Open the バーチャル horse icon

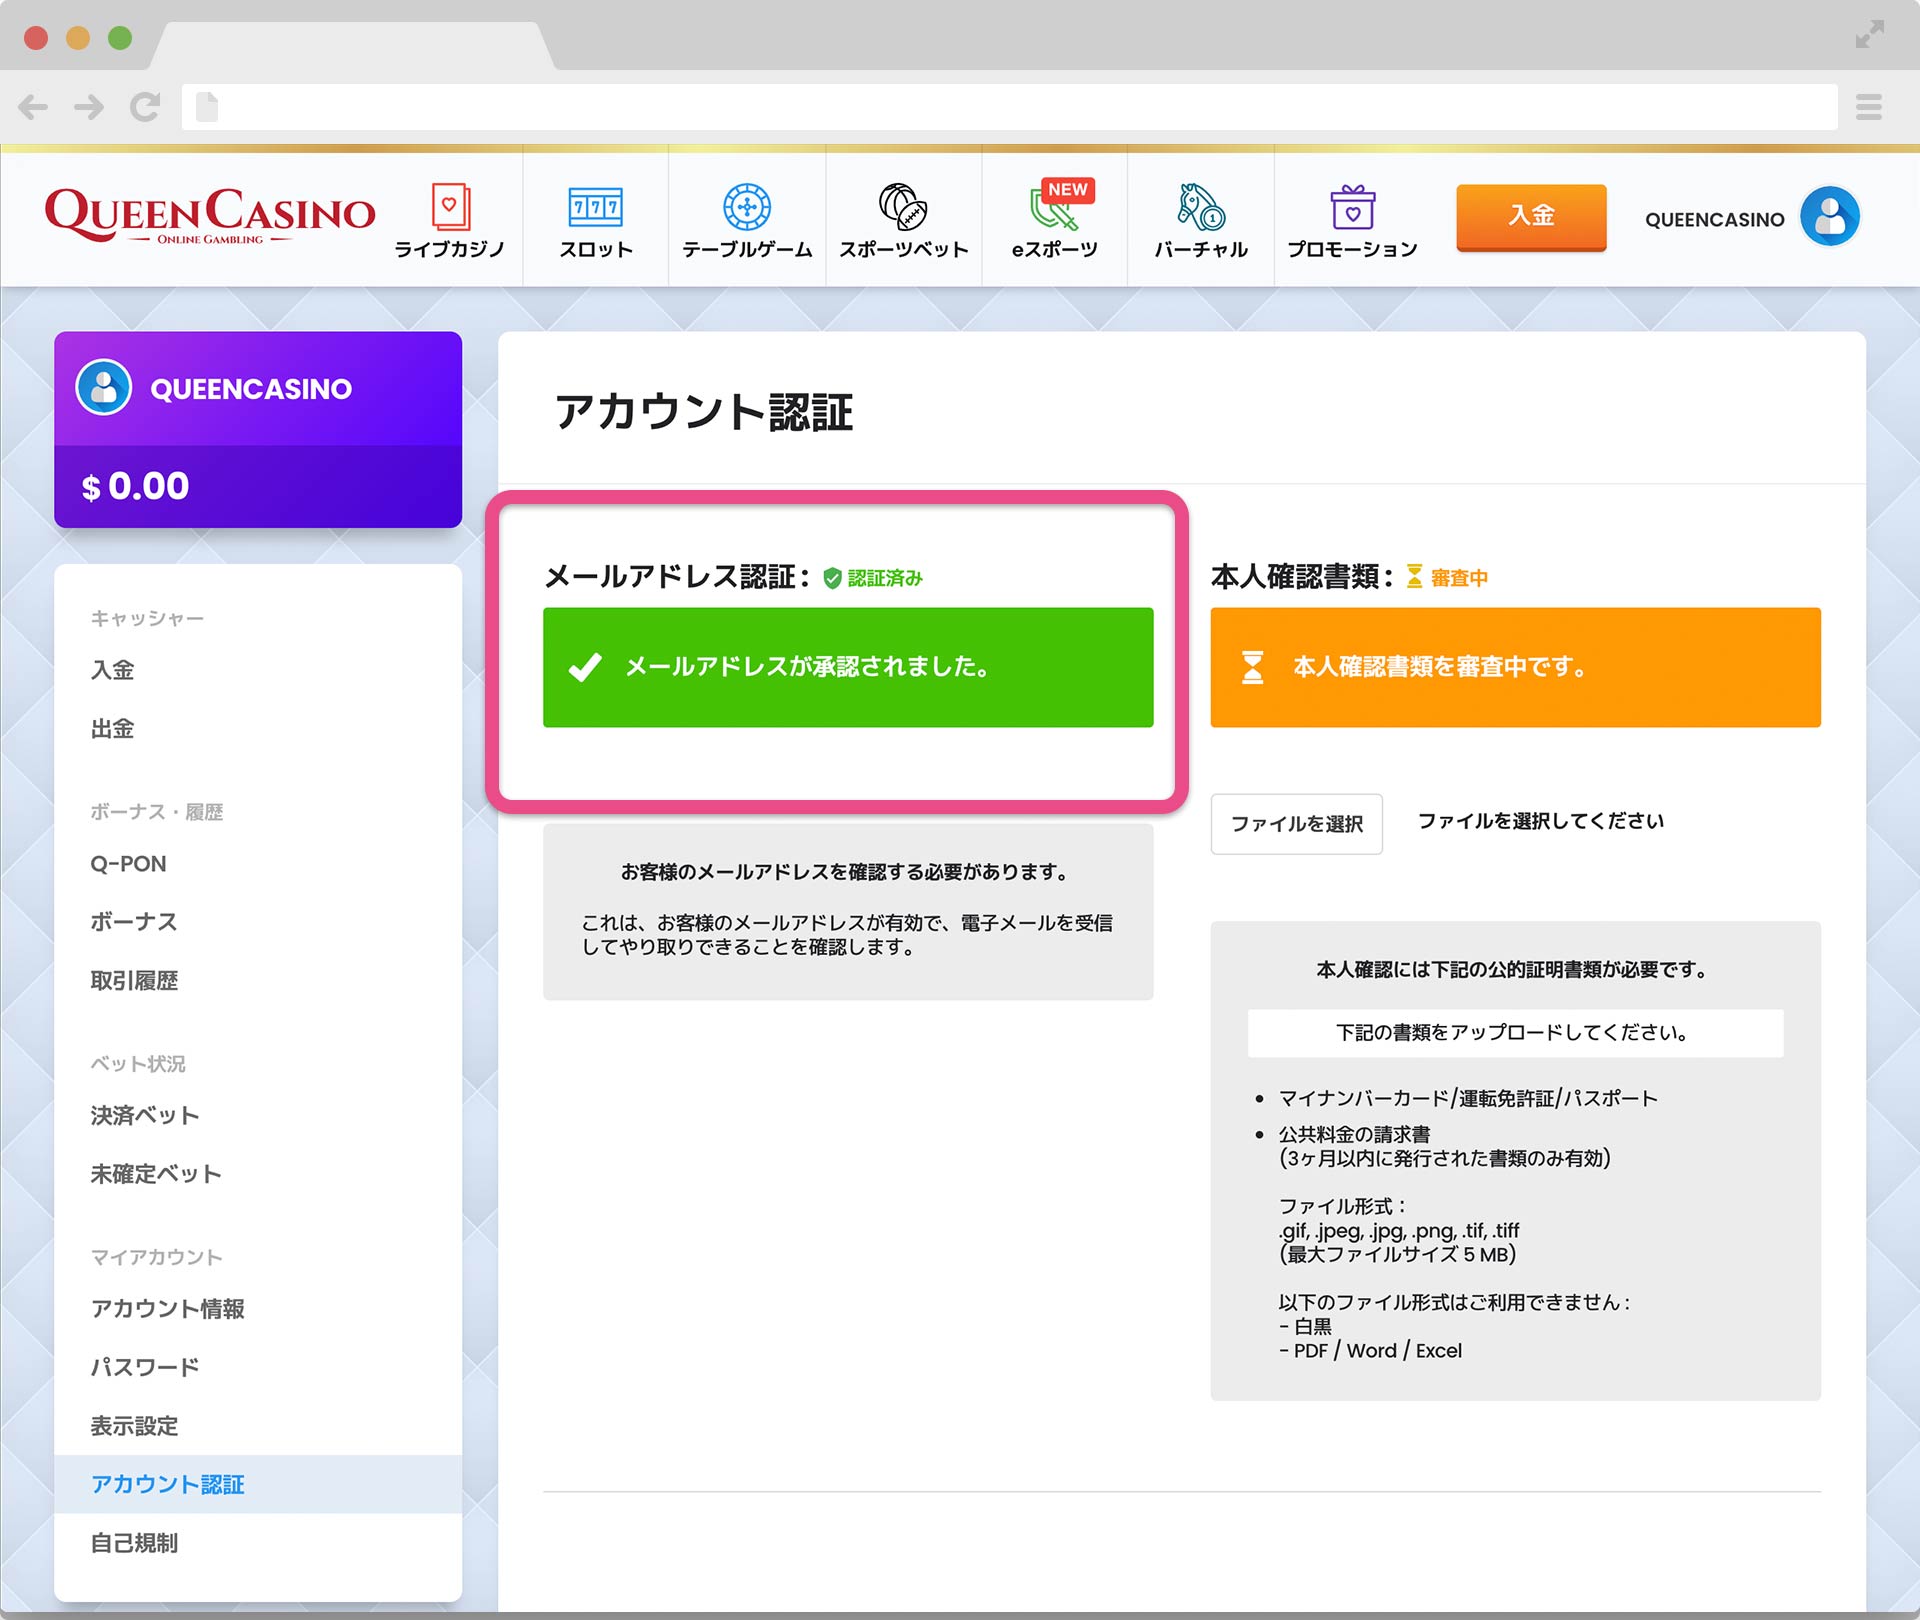coord(1201,207)
